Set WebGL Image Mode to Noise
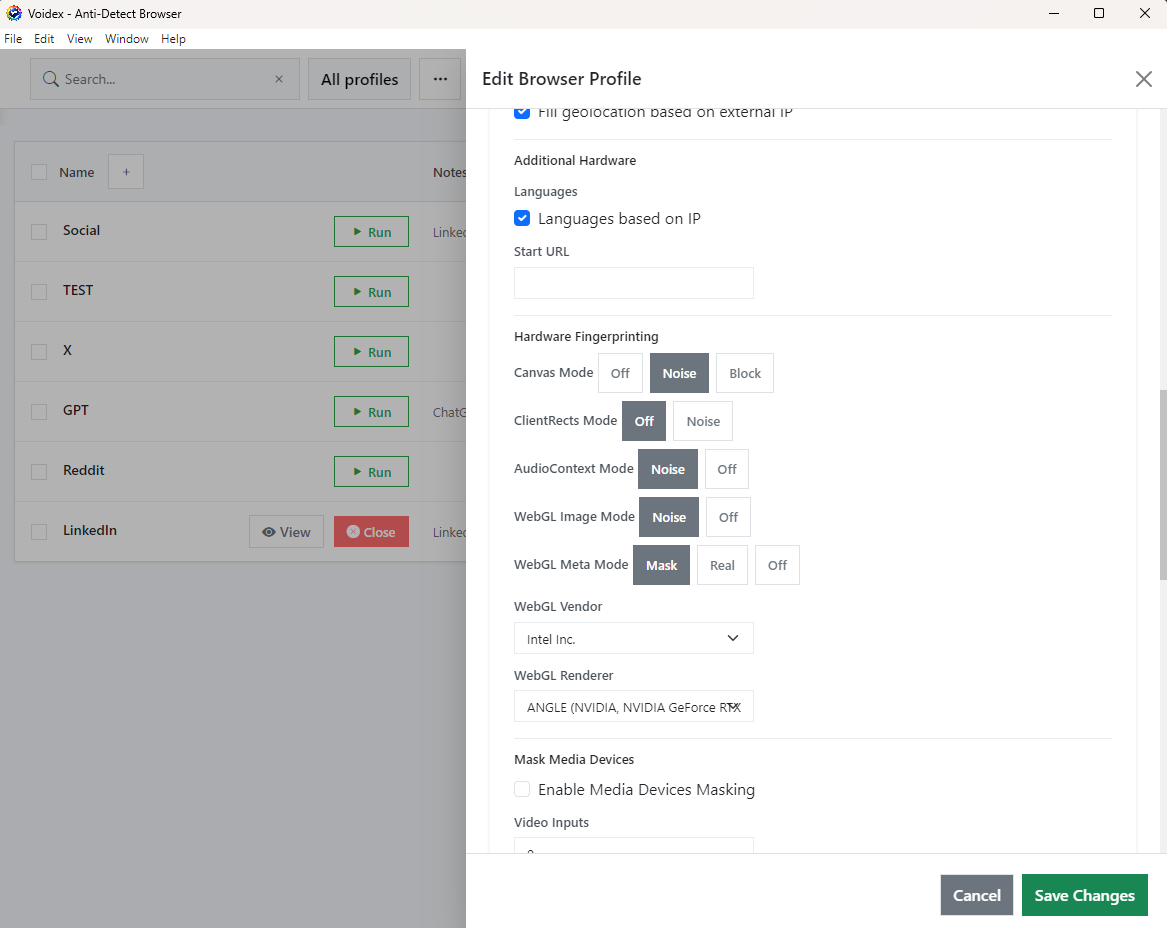 pos(669,517)
